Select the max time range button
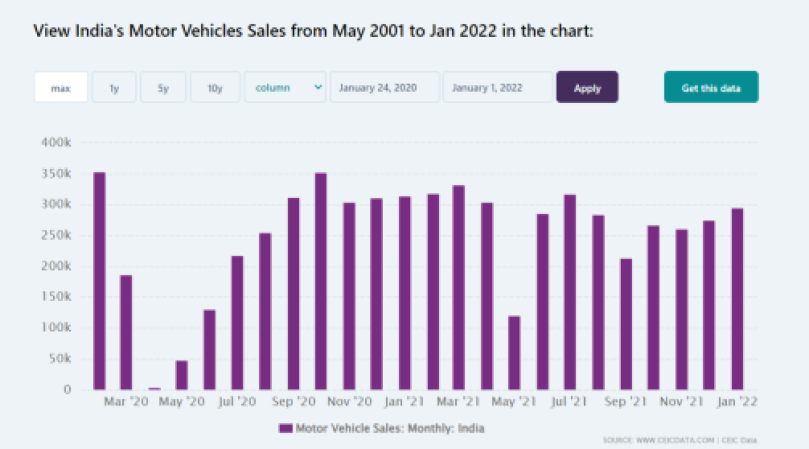 61,87
